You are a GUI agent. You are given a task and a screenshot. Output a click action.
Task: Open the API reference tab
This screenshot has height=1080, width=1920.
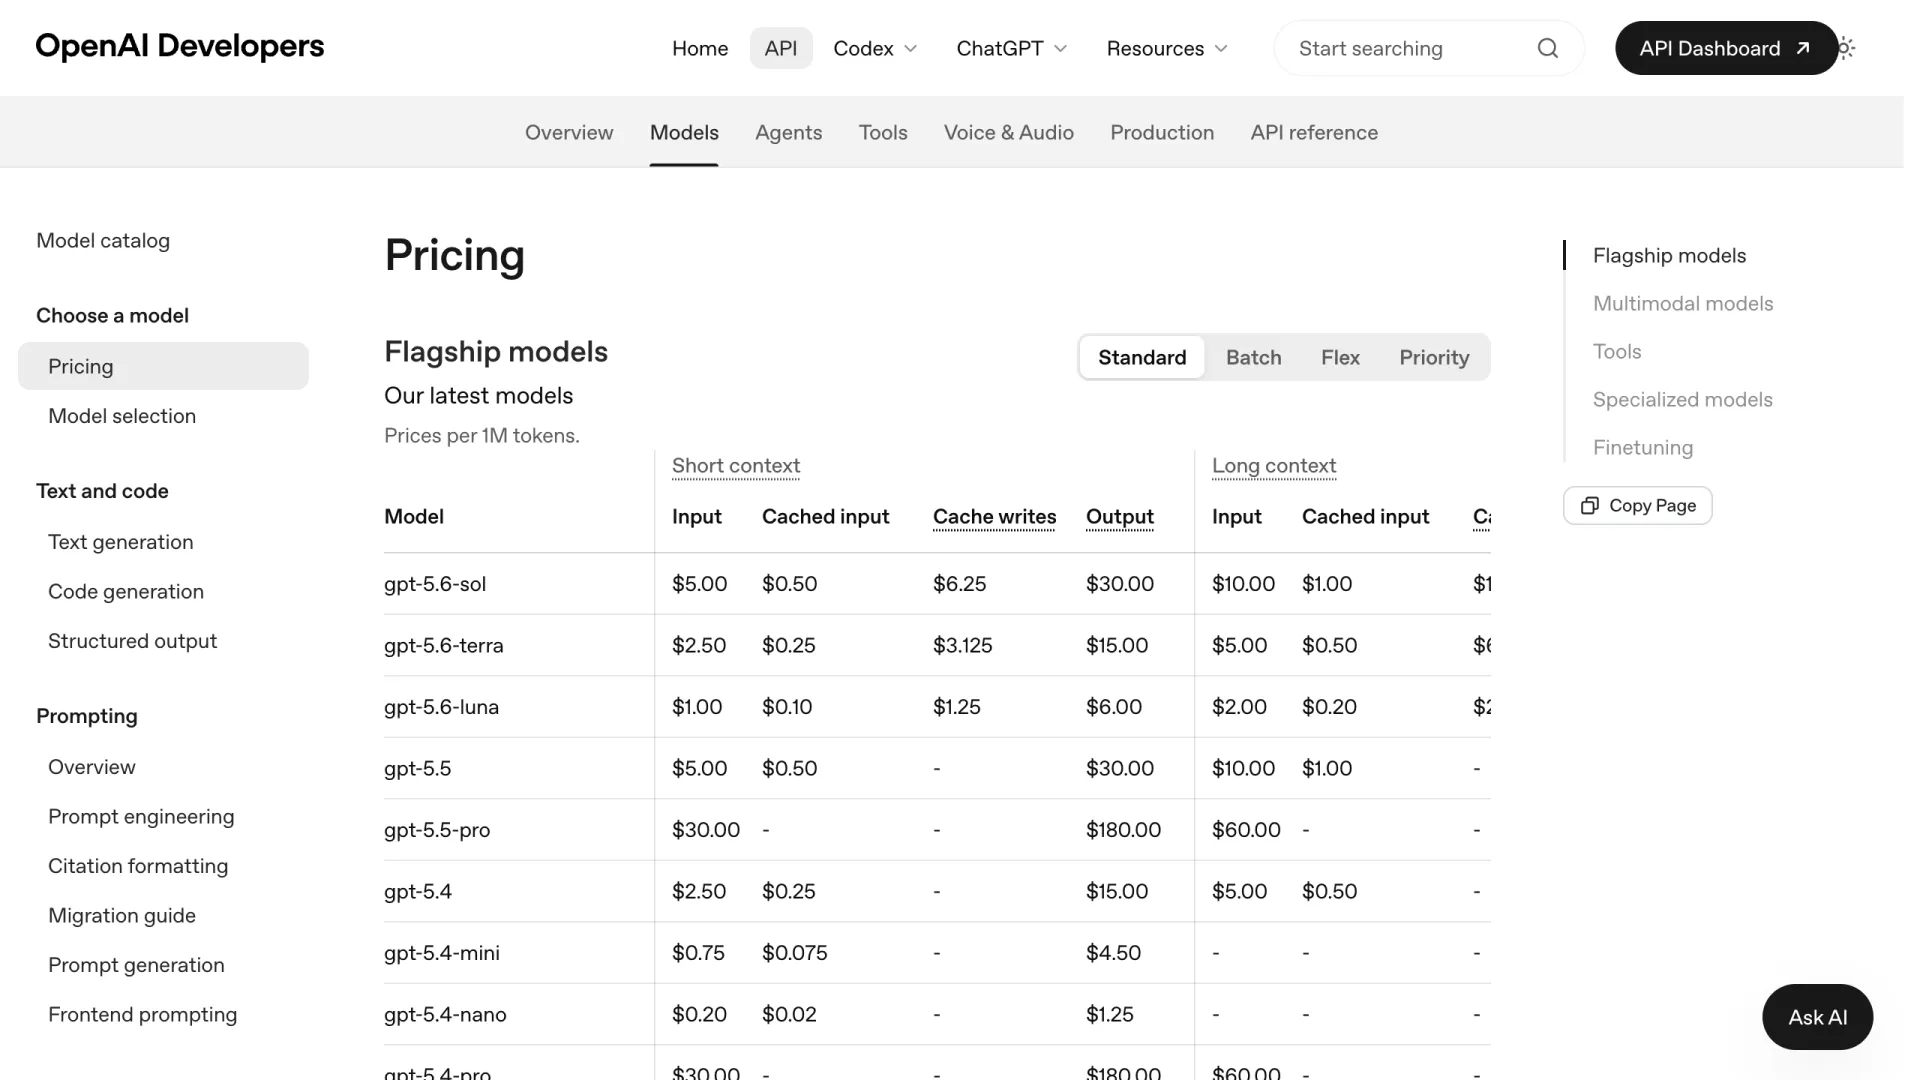point(1314,132)
